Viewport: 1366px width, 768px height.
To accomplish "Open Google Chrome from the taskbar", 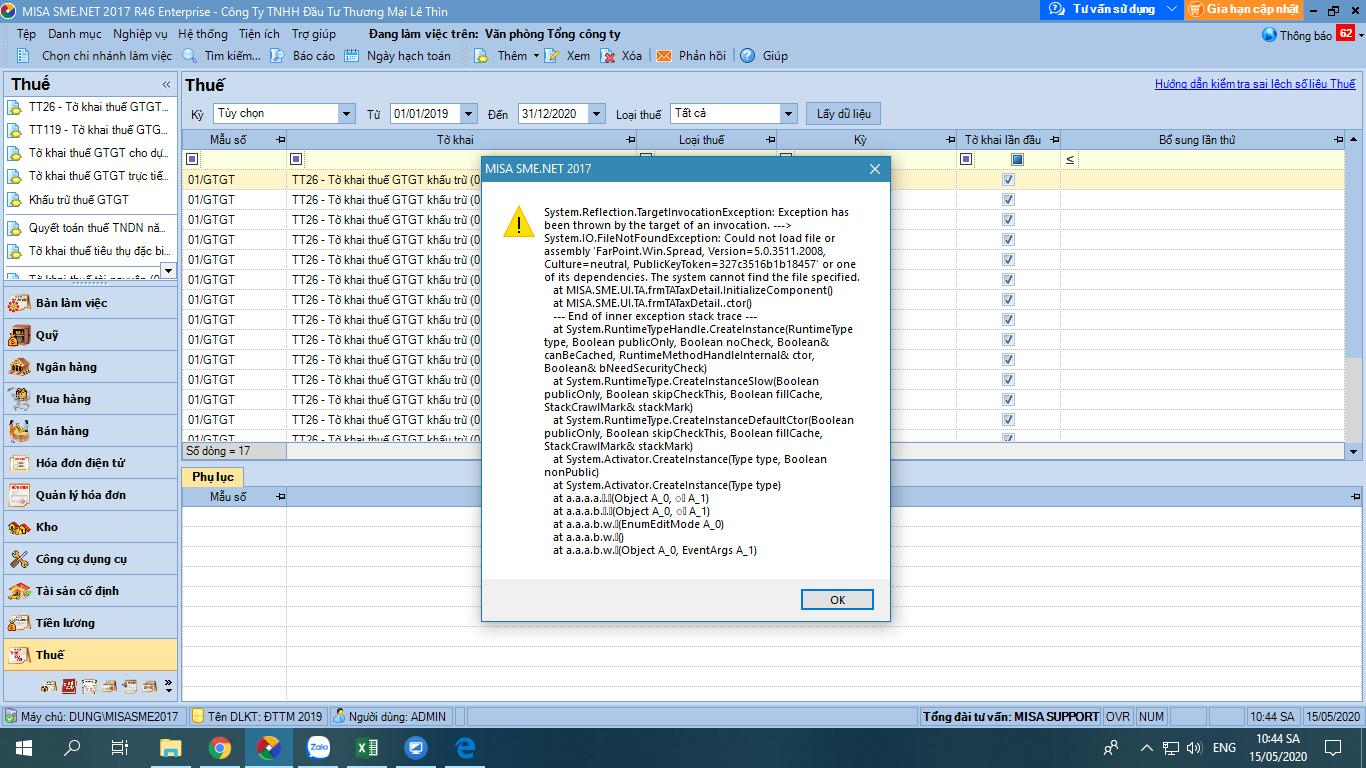I will click(x=220, y=748).
